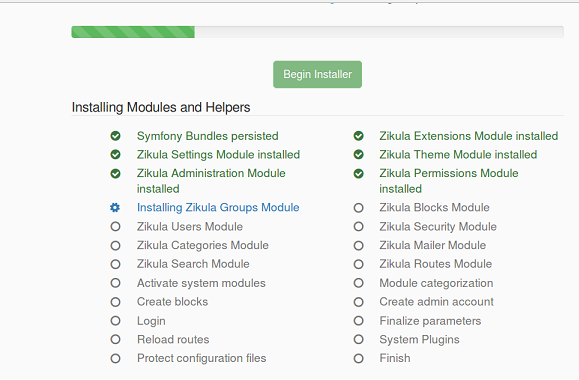Click the circle marker beside Login step
Image resolution: width=579 pixels, height=380 pixels.
[115, 321]
